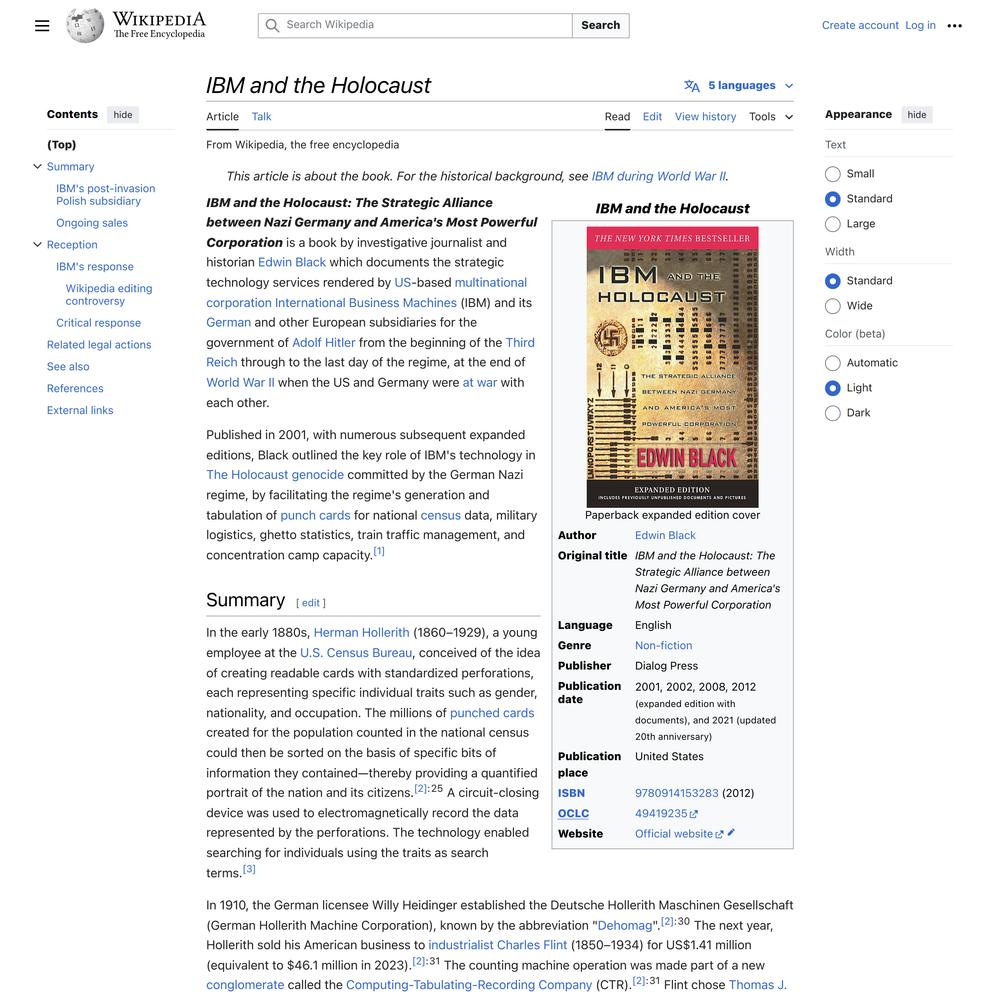
Task: Hide the Contents sidebar
Action: coord(122,115)
